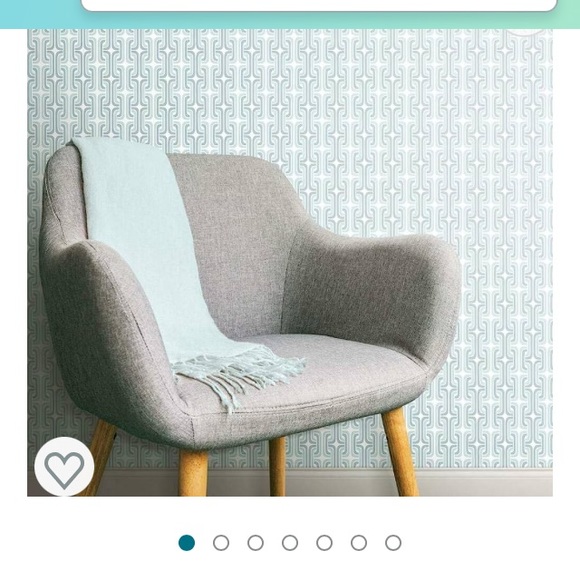
Task: Tap the heart favorite icon
Action: 64,466
